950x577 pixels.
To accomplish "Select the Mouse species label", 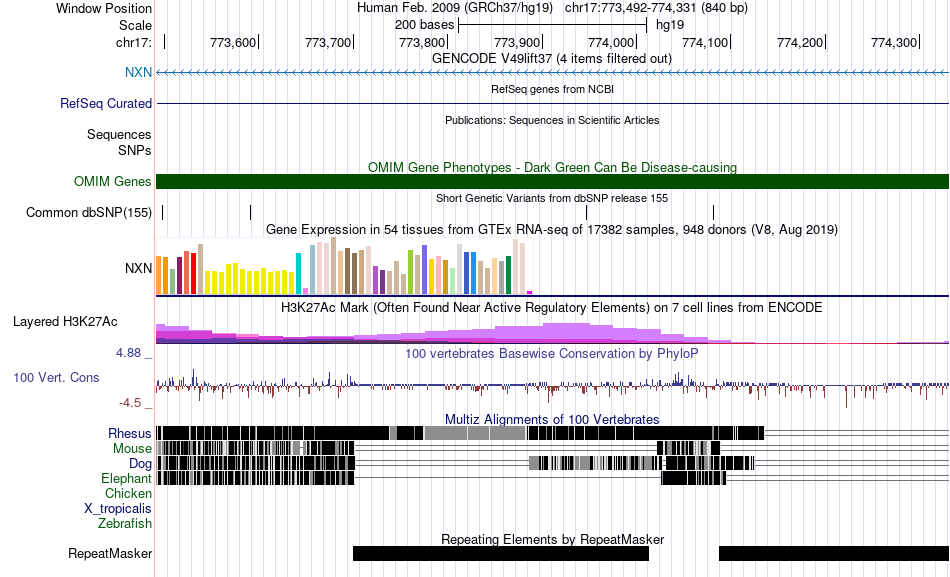I will (x=132, y=449).
